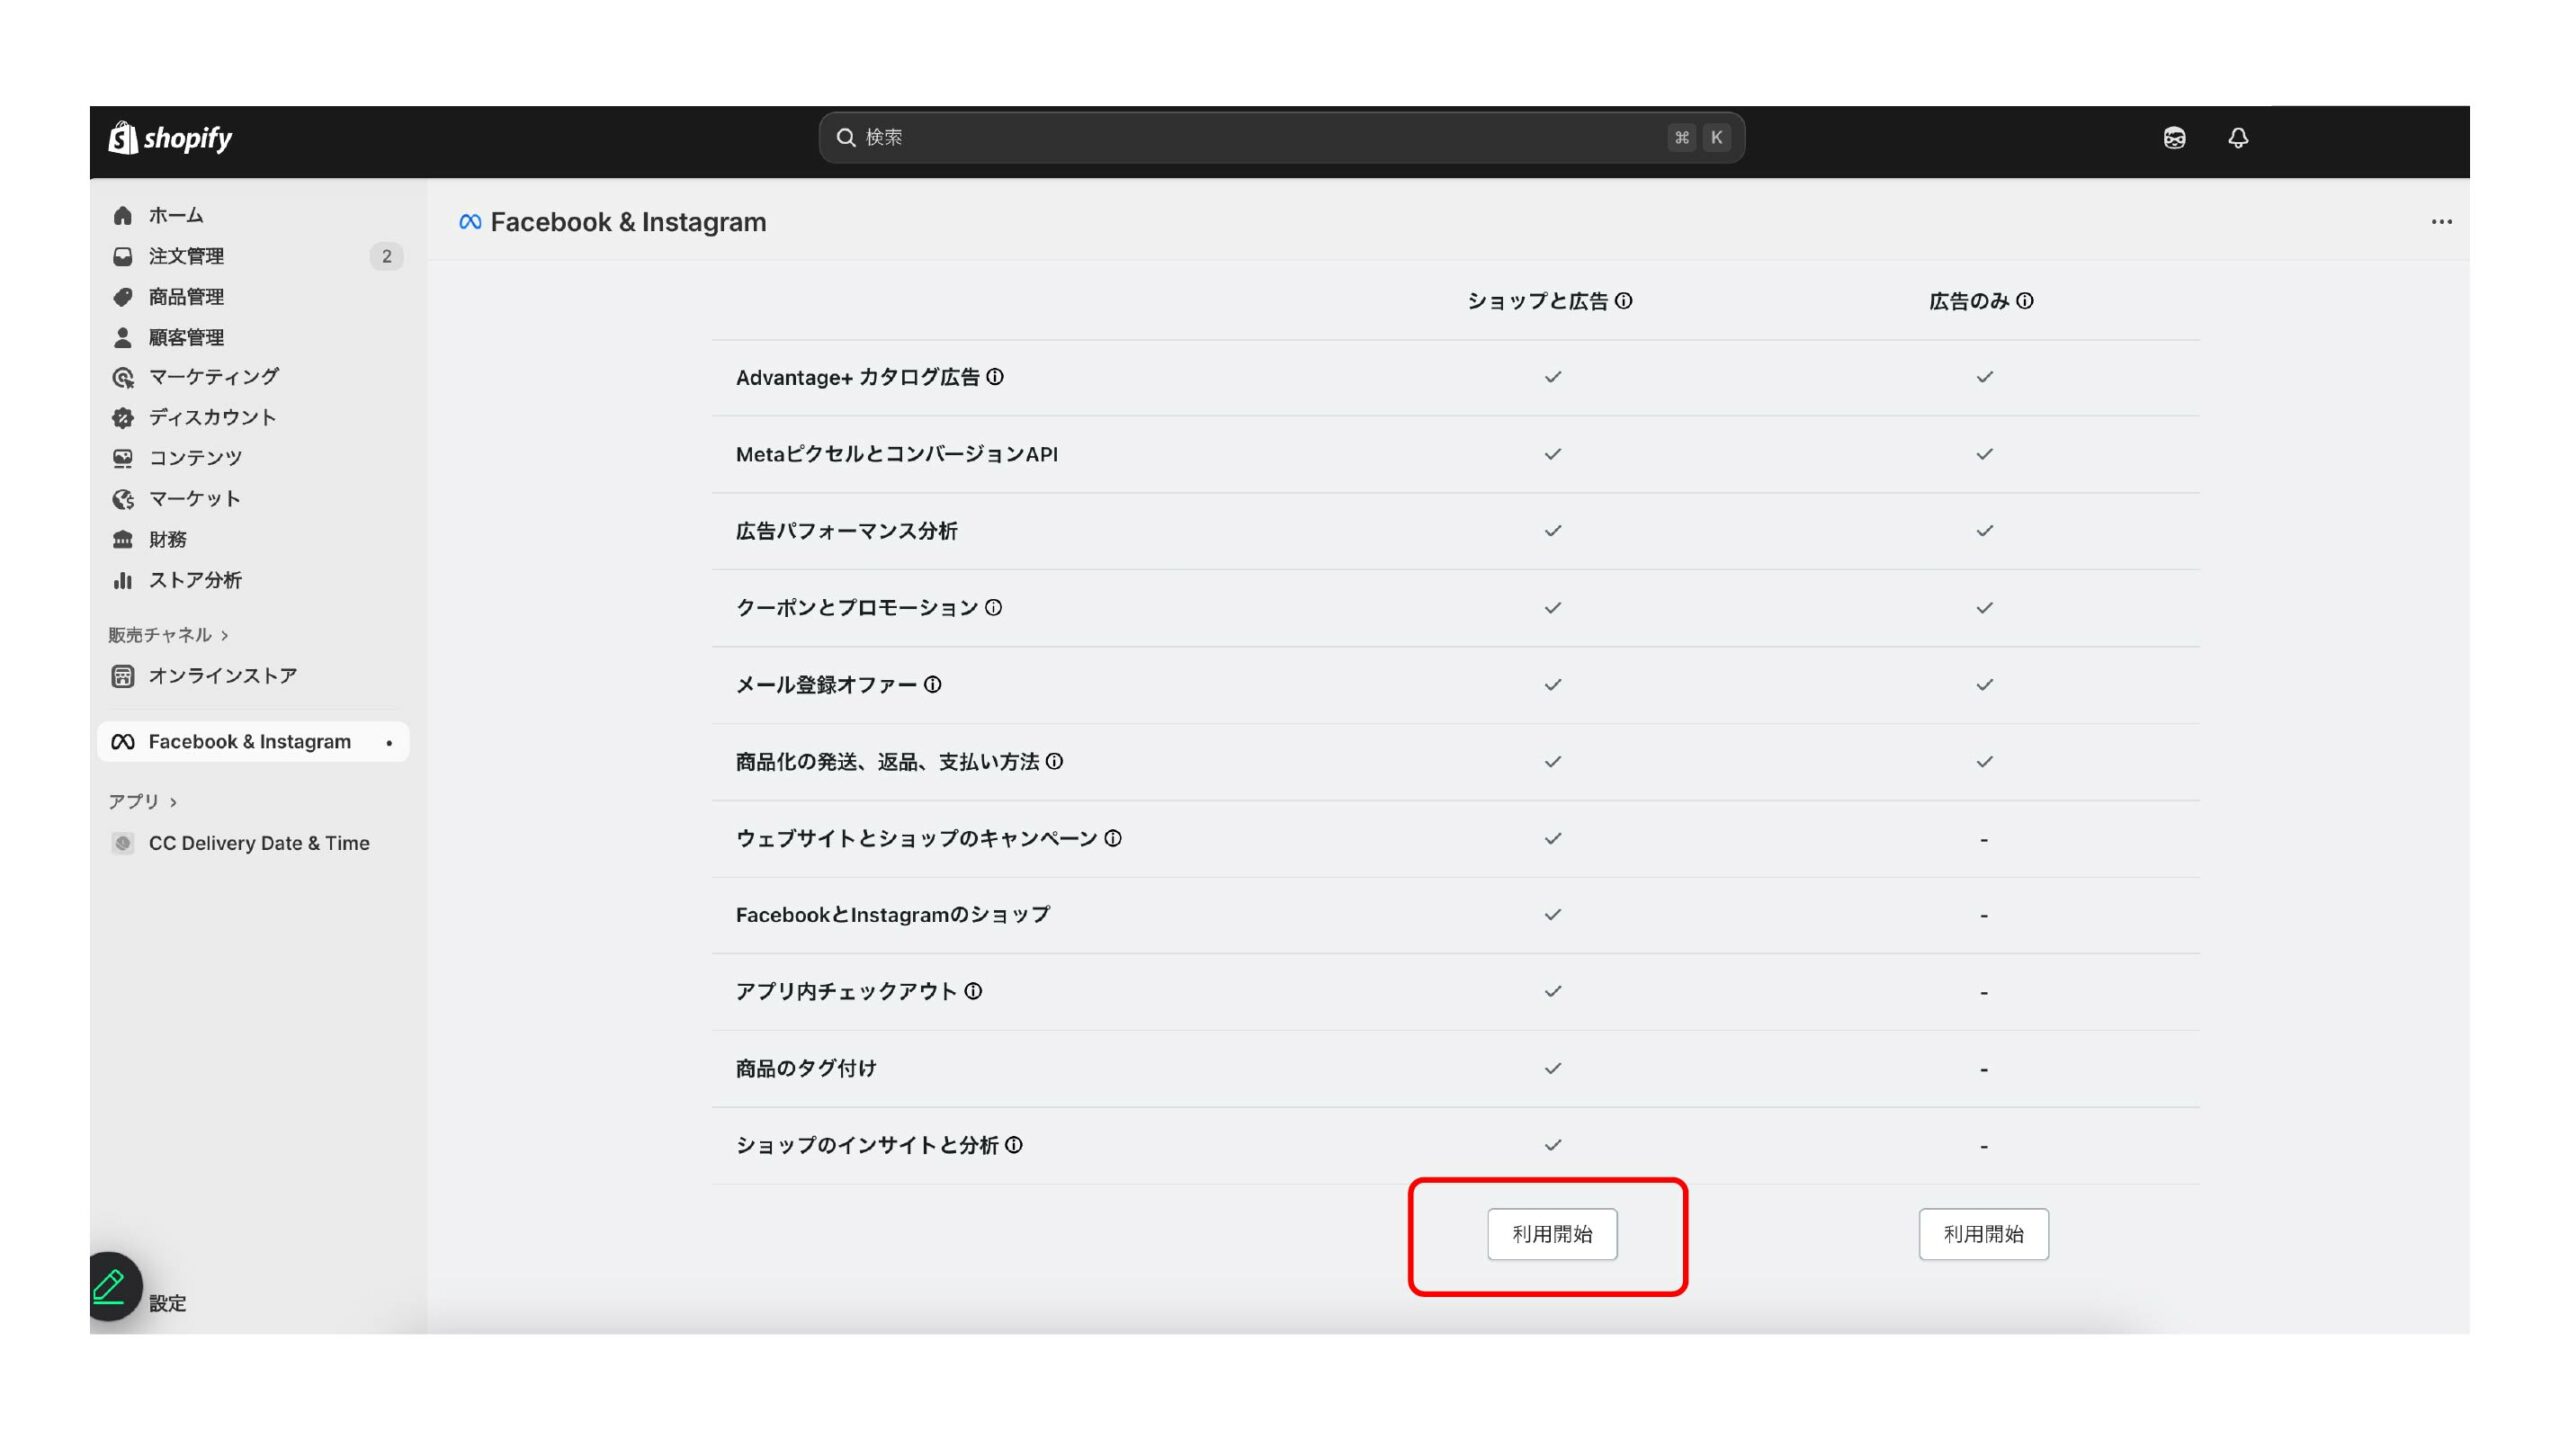
Task: Click the Facebook & Instagram page title
Action: click(x=628, y=222)
